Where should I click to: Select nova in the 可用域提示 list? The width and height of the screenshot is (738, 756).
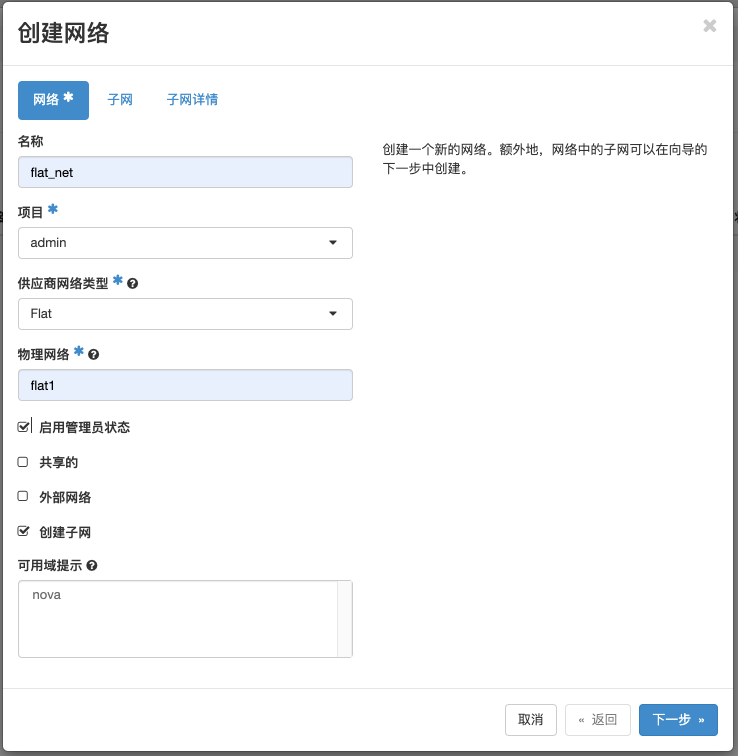(47, 595)
